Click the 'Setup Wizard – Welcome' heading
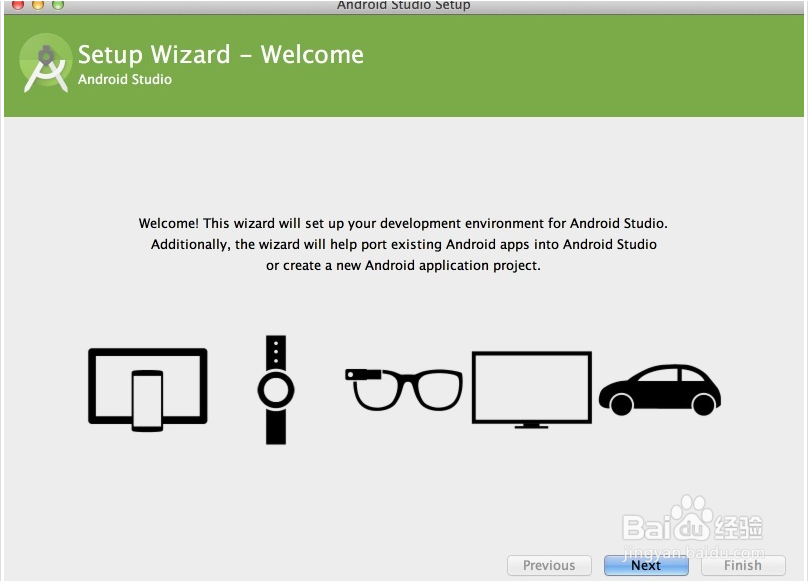 click(221, 54)
